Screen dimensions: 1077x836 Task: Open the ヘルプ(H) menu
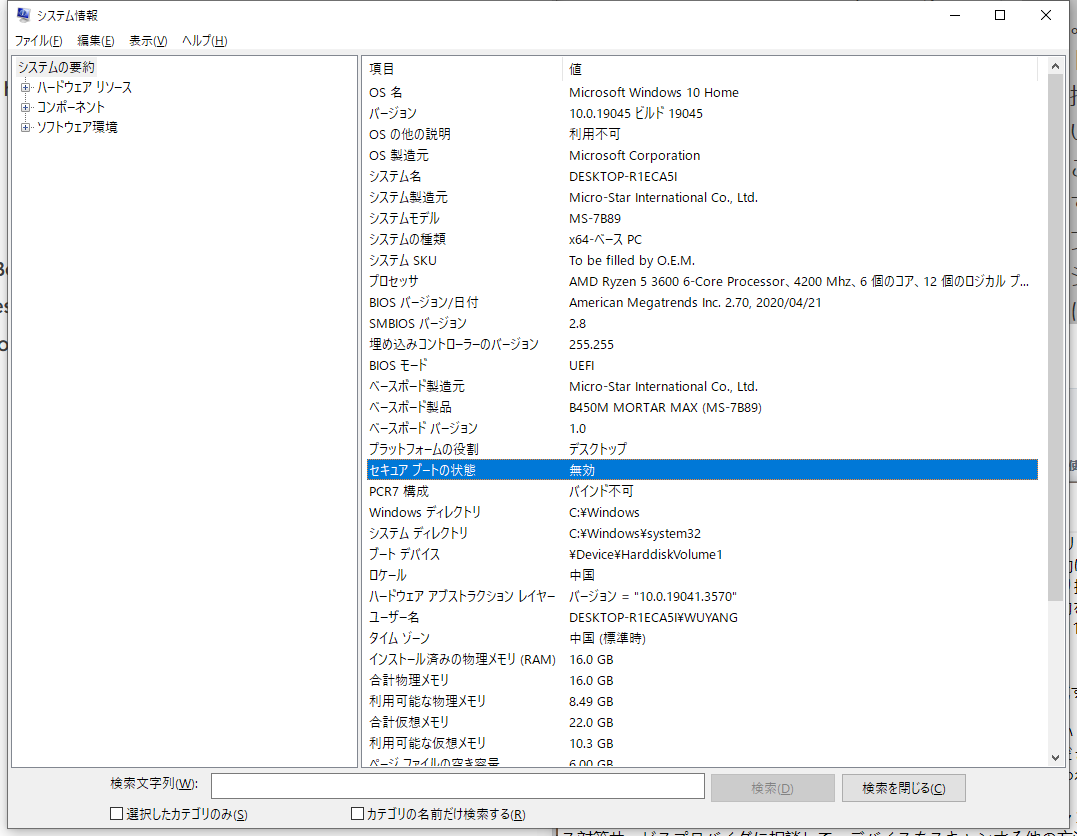pos(204,41)
